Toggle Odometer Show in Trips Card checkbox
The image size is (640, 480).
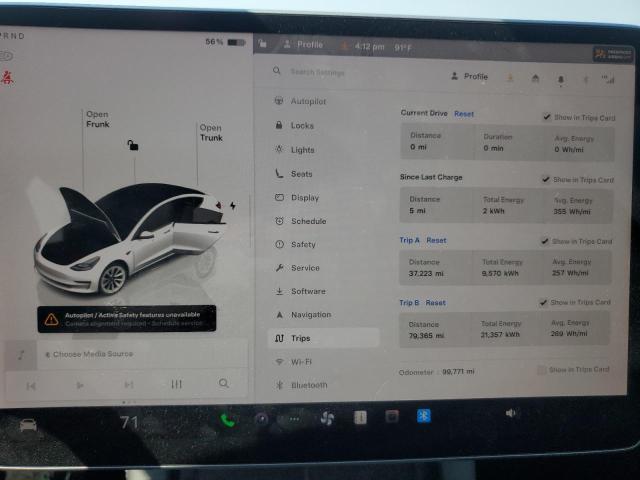pyautogui.click(x=542, y=370)
